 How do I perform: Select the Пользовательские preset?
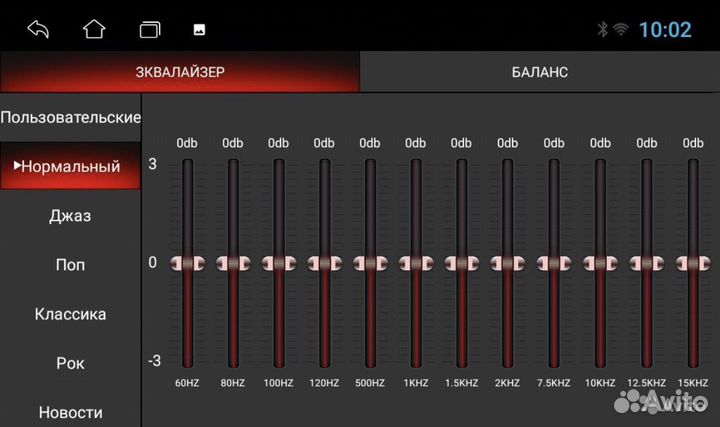[x=71, y=117]
